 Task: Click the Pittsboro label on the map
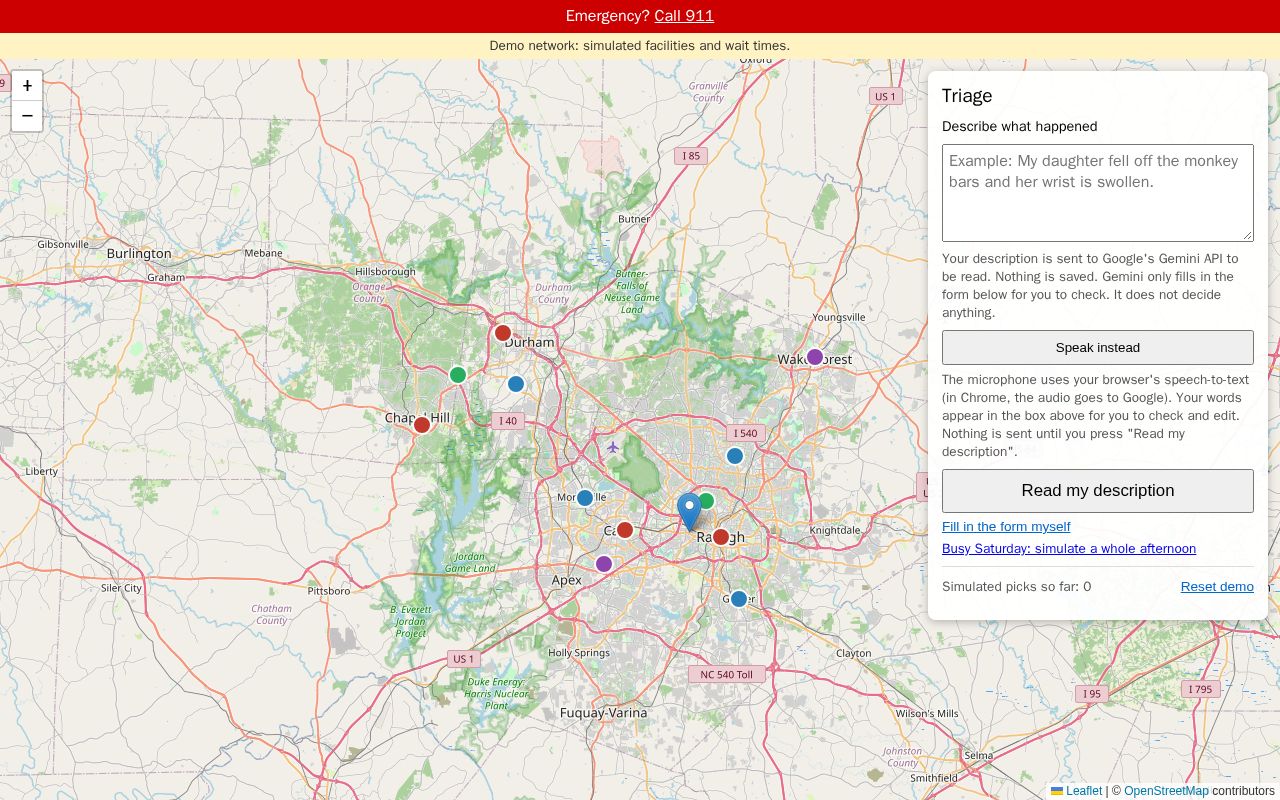(329, 591)
